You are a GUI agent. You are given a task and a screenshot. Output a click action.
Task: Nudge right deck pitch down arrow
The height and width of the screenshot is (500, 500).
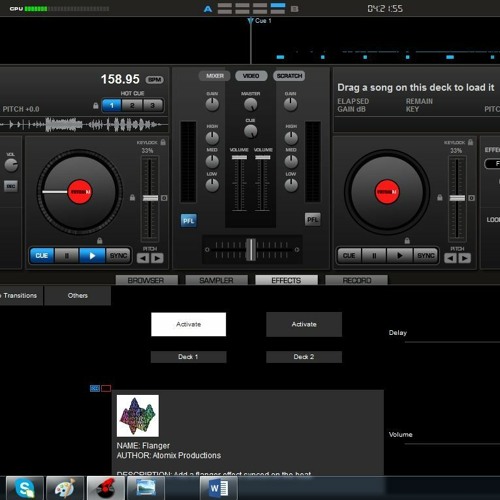point(450,258)
